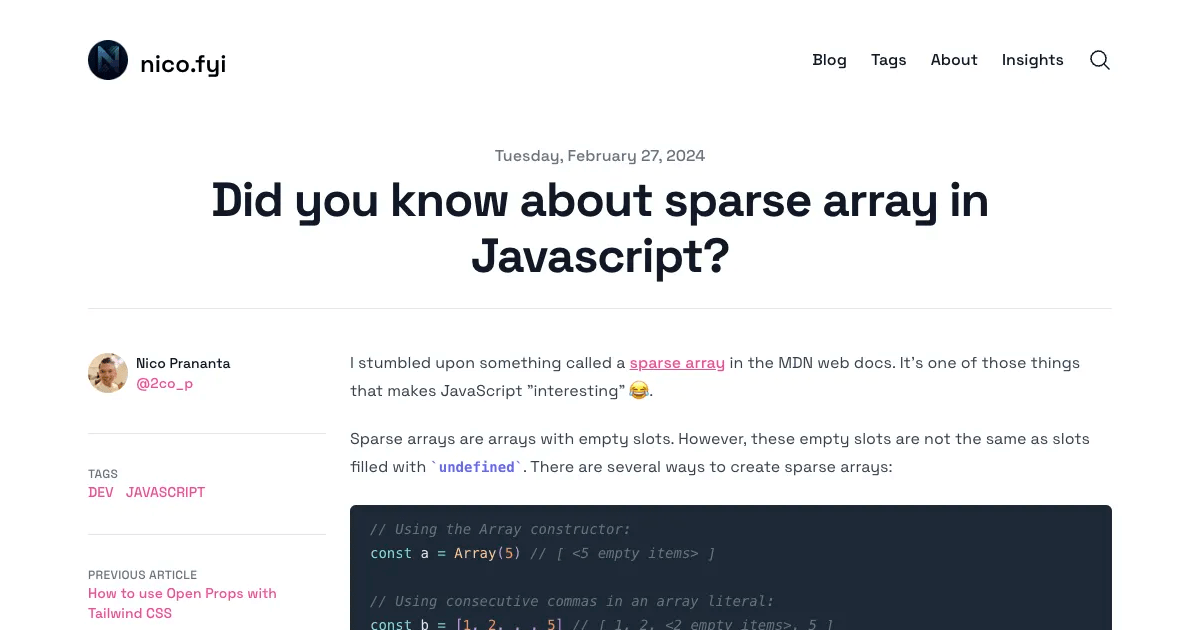Click the date Tuesday, February 27, 2024
Image resolution: width=1200 pixels, height=630 pixels.
coord(600,156)
